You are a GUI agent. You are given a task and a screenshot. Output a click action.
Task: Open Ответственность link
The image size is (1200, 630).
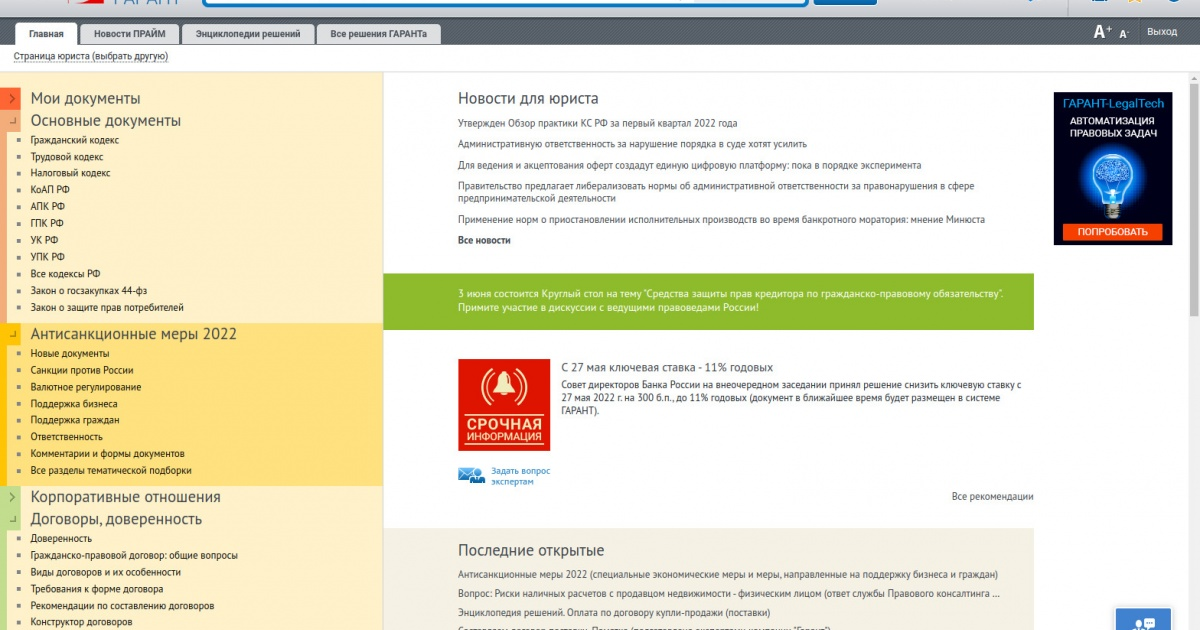click(x=67, y=437)
